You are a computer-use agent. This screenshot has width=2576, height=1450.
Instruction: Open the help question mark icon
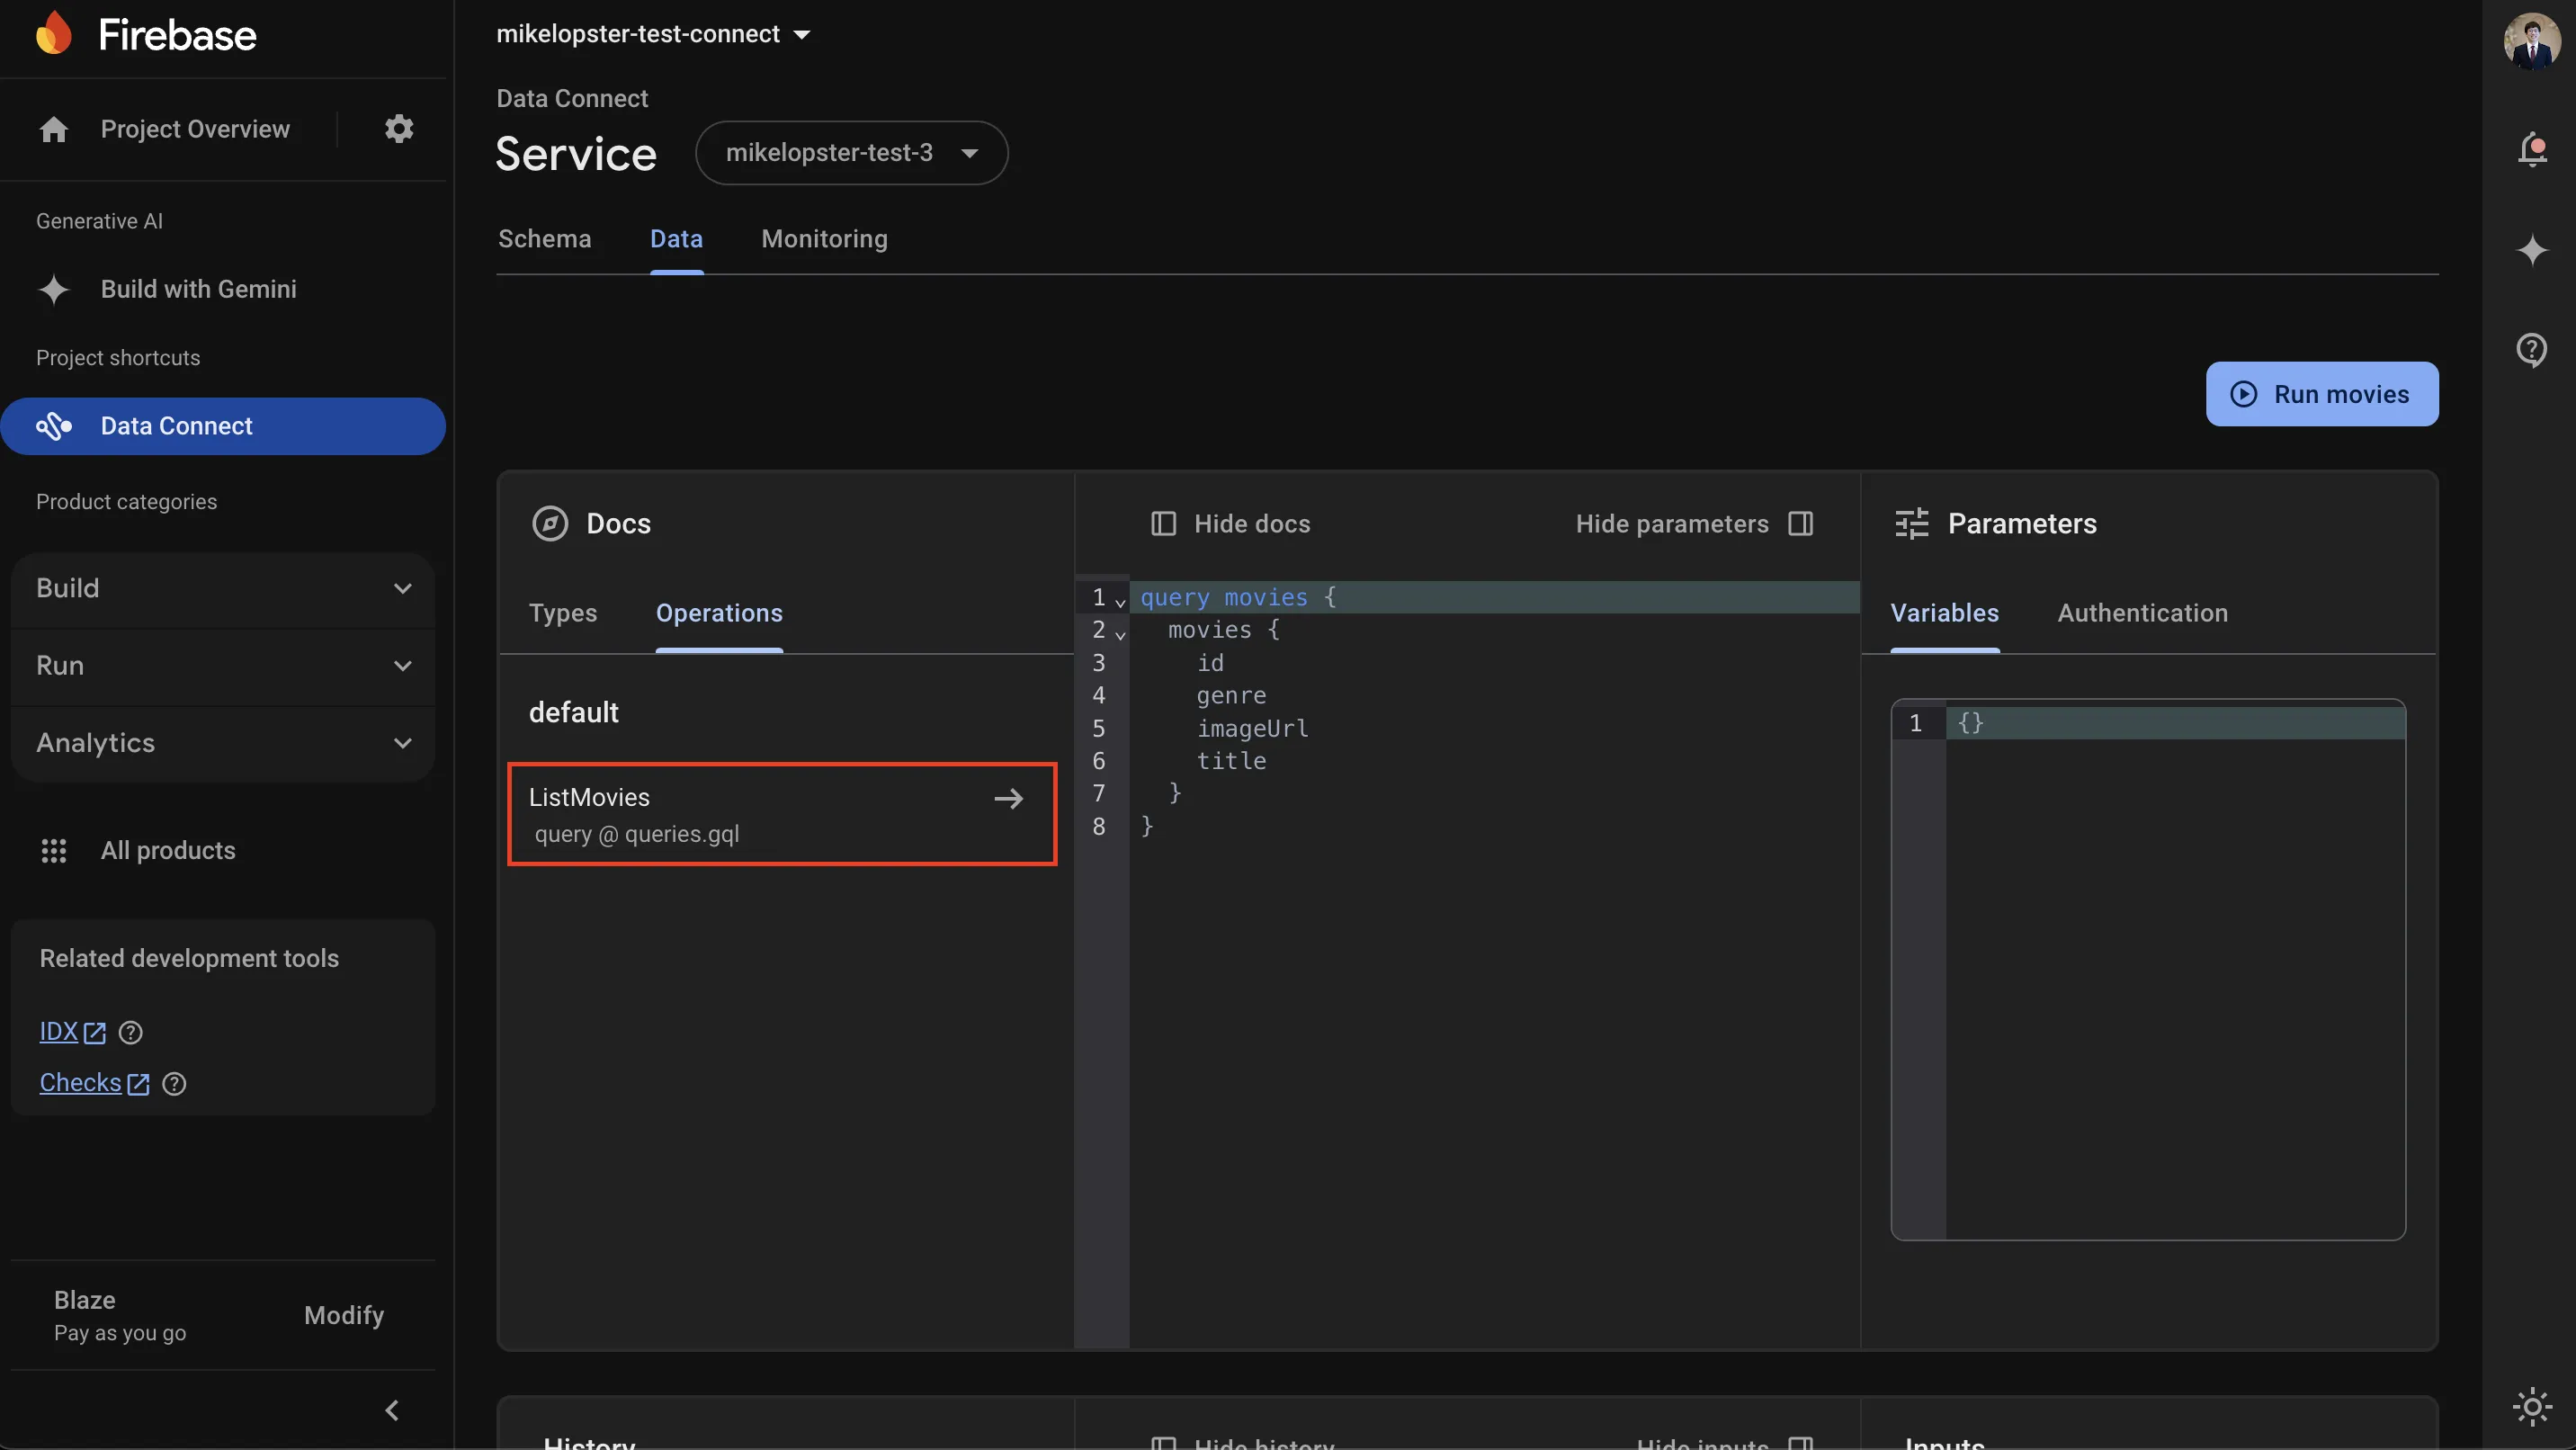(x=2532, y=349)
